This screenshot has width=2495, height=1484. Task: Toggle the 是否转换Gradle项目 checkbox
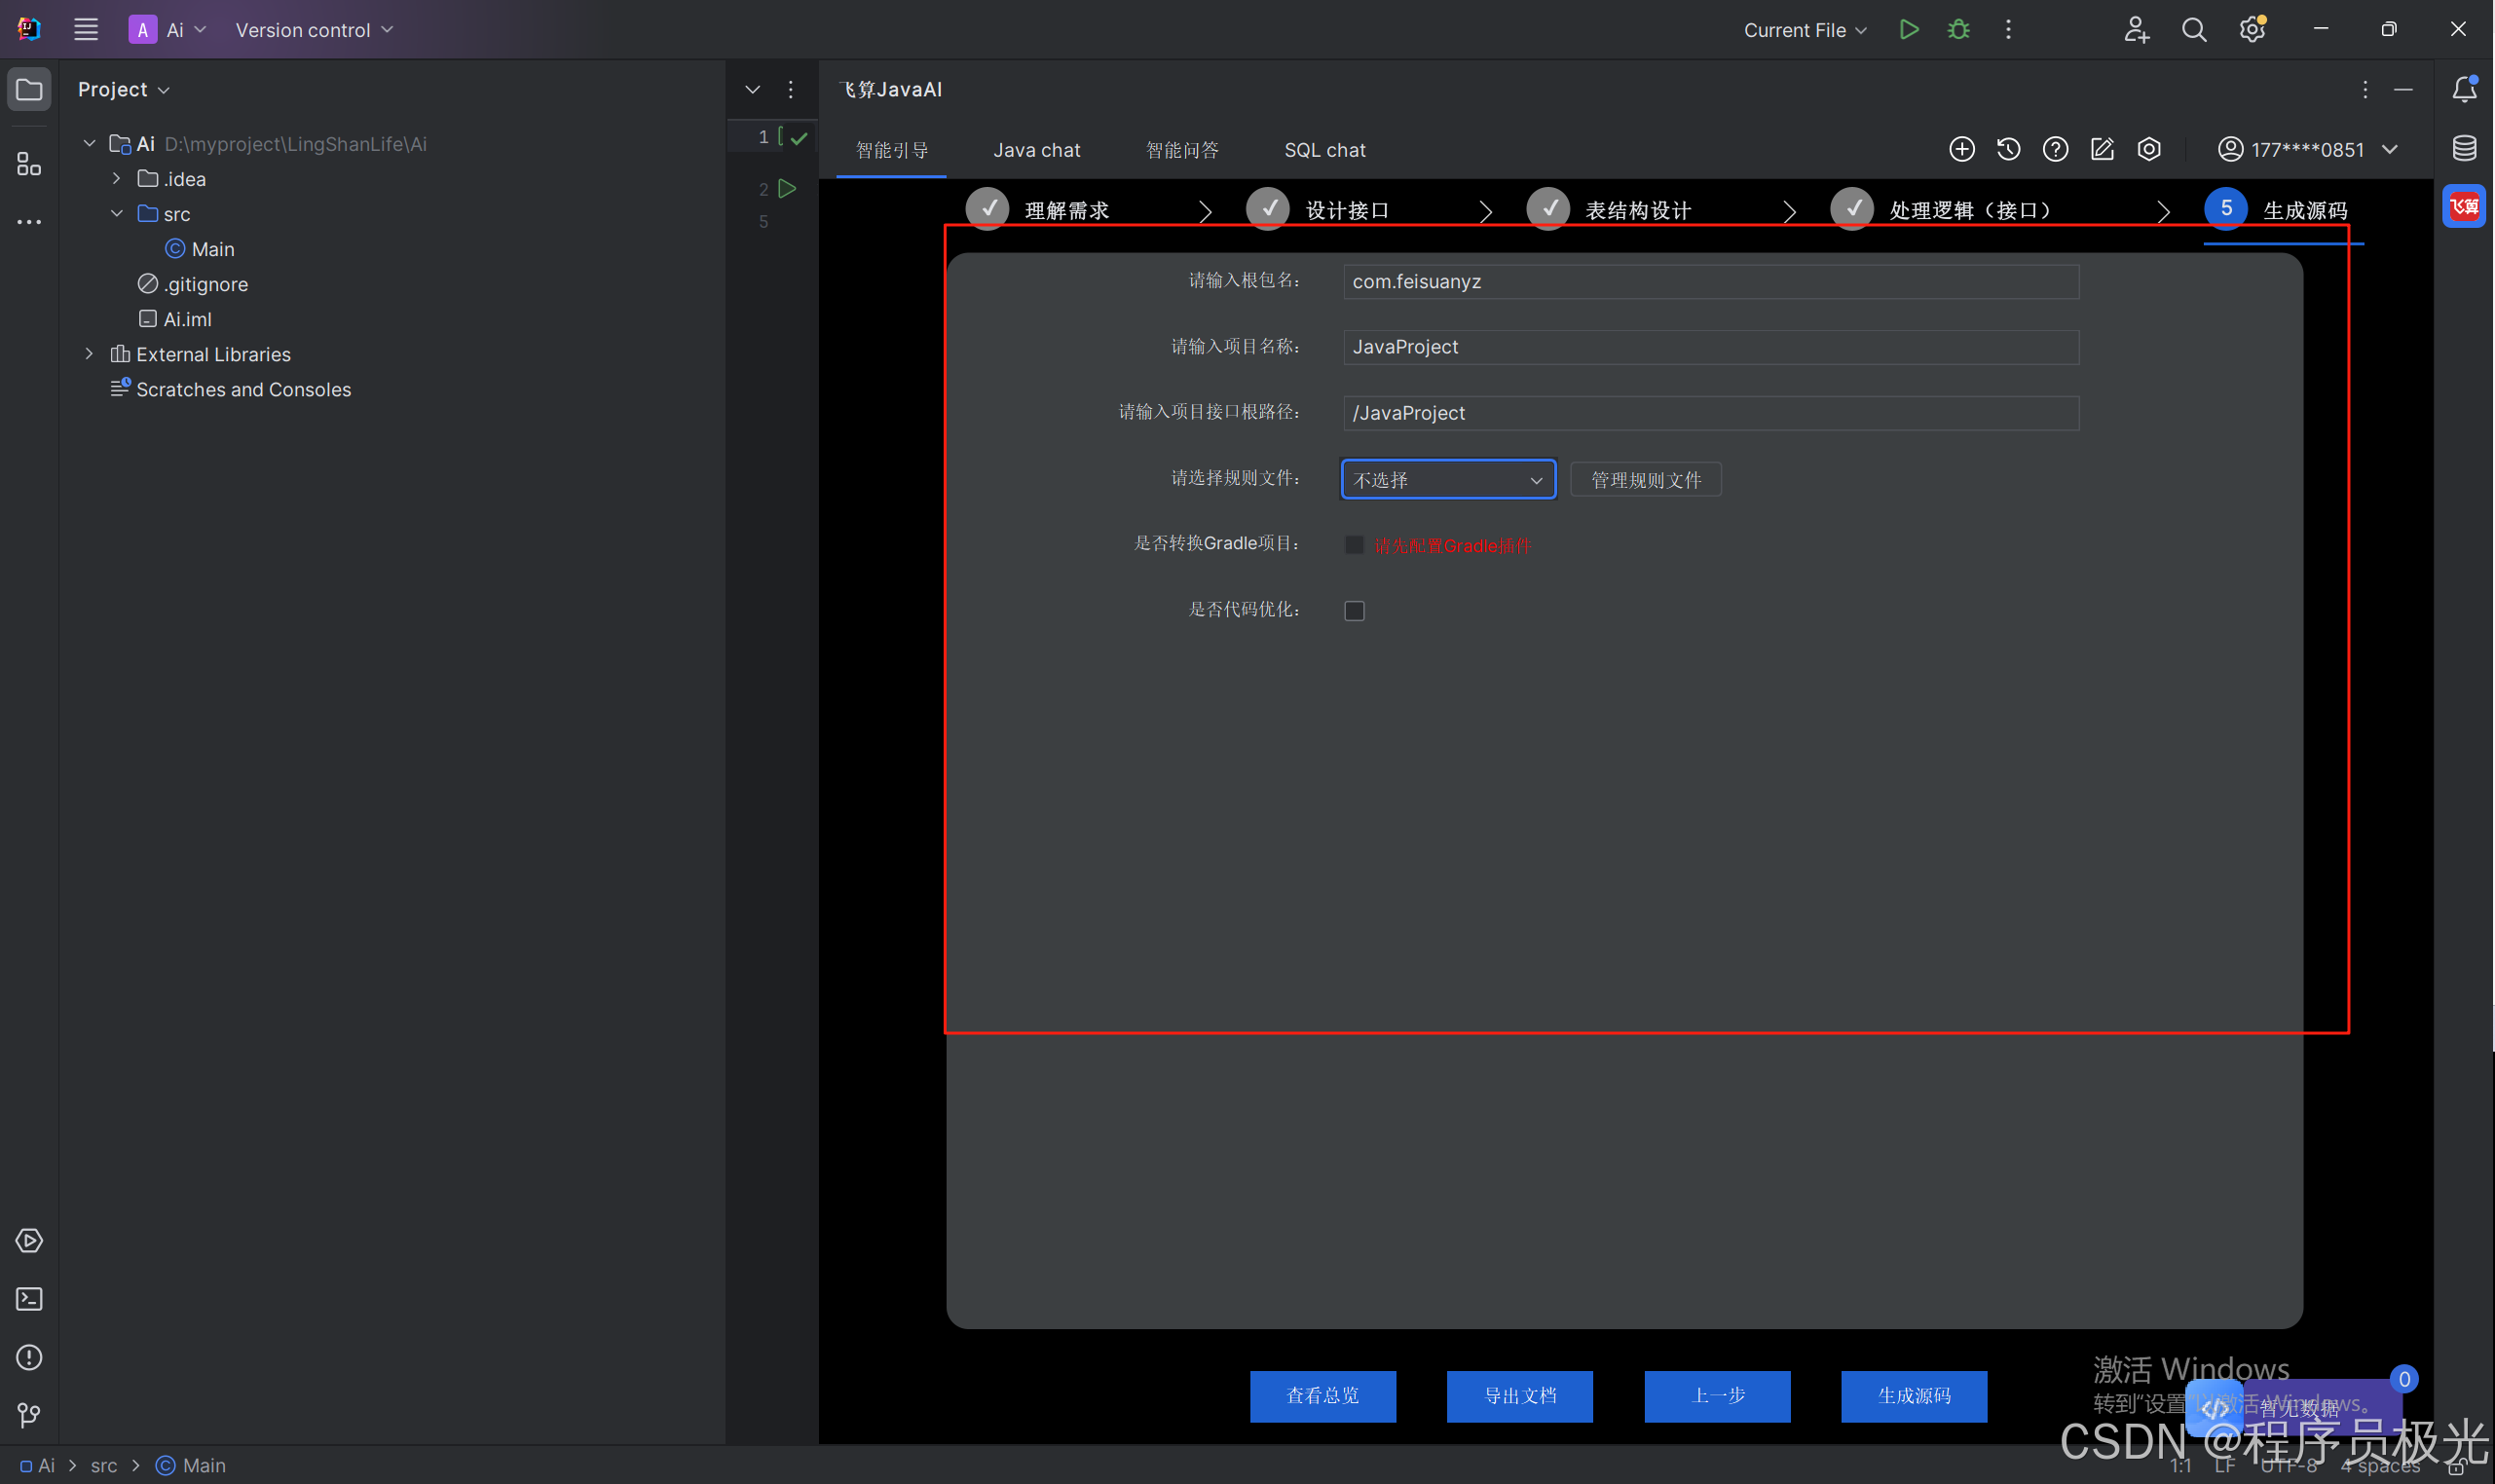(1354, 545)
